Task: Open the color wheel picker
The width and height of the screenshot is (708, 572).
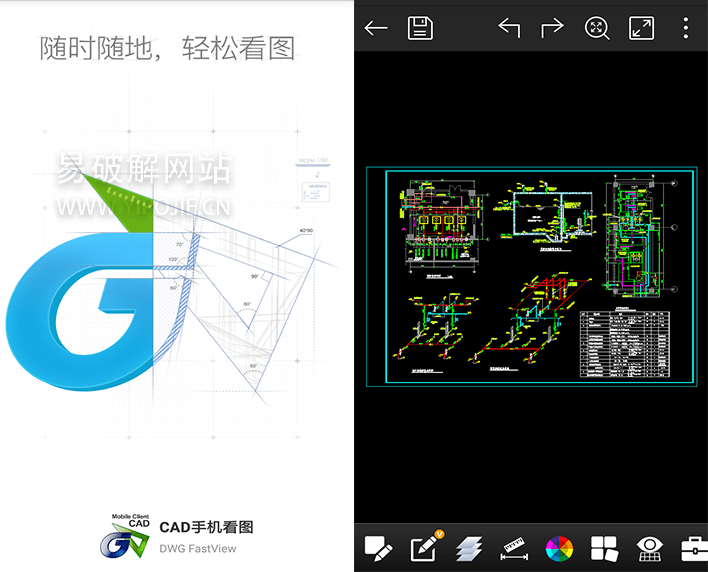Action: [x=559, y=549]
